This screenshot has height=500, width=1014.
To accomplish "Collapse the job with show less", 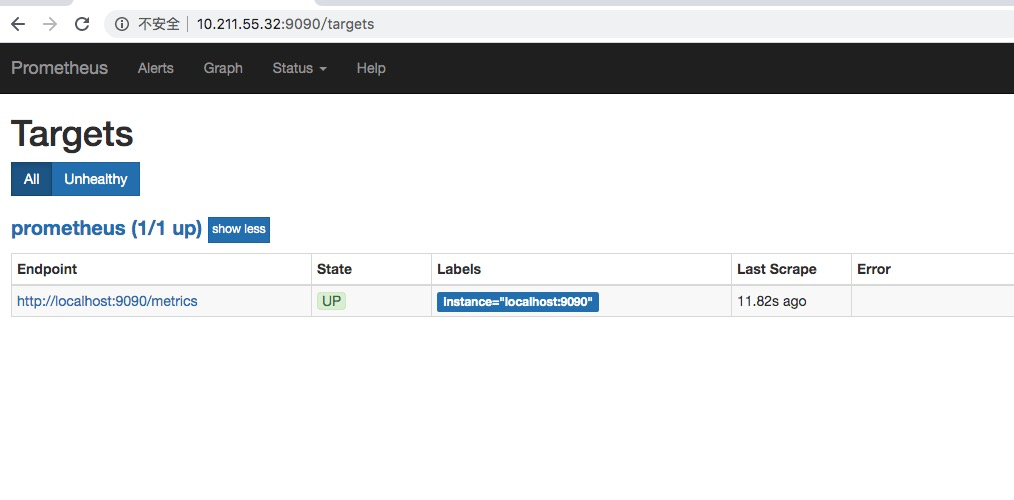I will point(239,229).
